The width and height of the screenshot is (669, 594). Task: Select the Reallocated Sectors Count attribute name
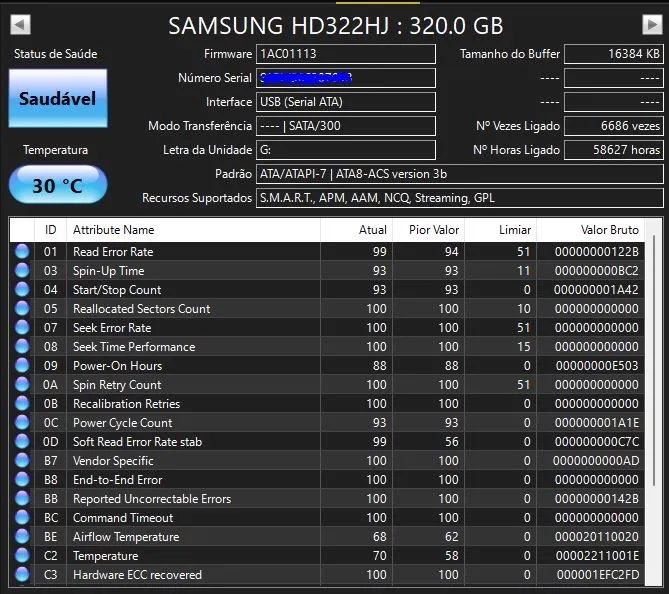coord(142,309)
